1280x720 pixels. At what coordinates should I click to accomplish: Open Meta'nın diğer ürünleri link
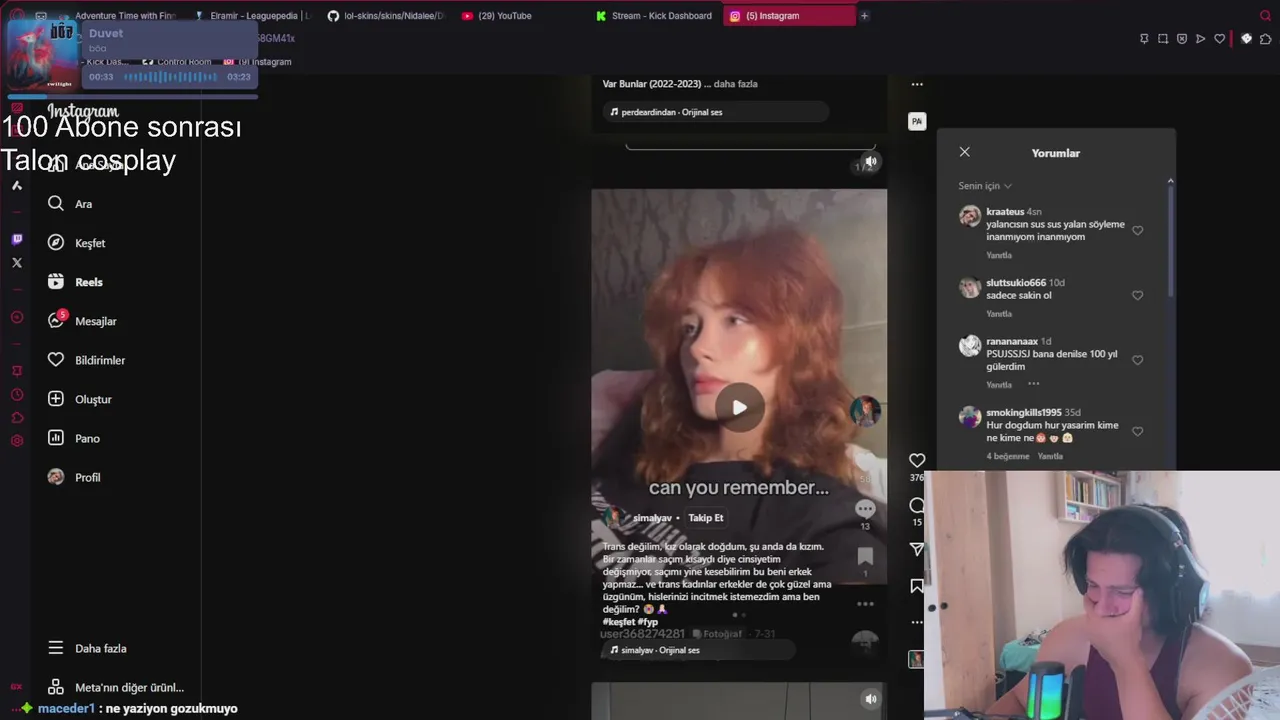(x=115, y=688)
